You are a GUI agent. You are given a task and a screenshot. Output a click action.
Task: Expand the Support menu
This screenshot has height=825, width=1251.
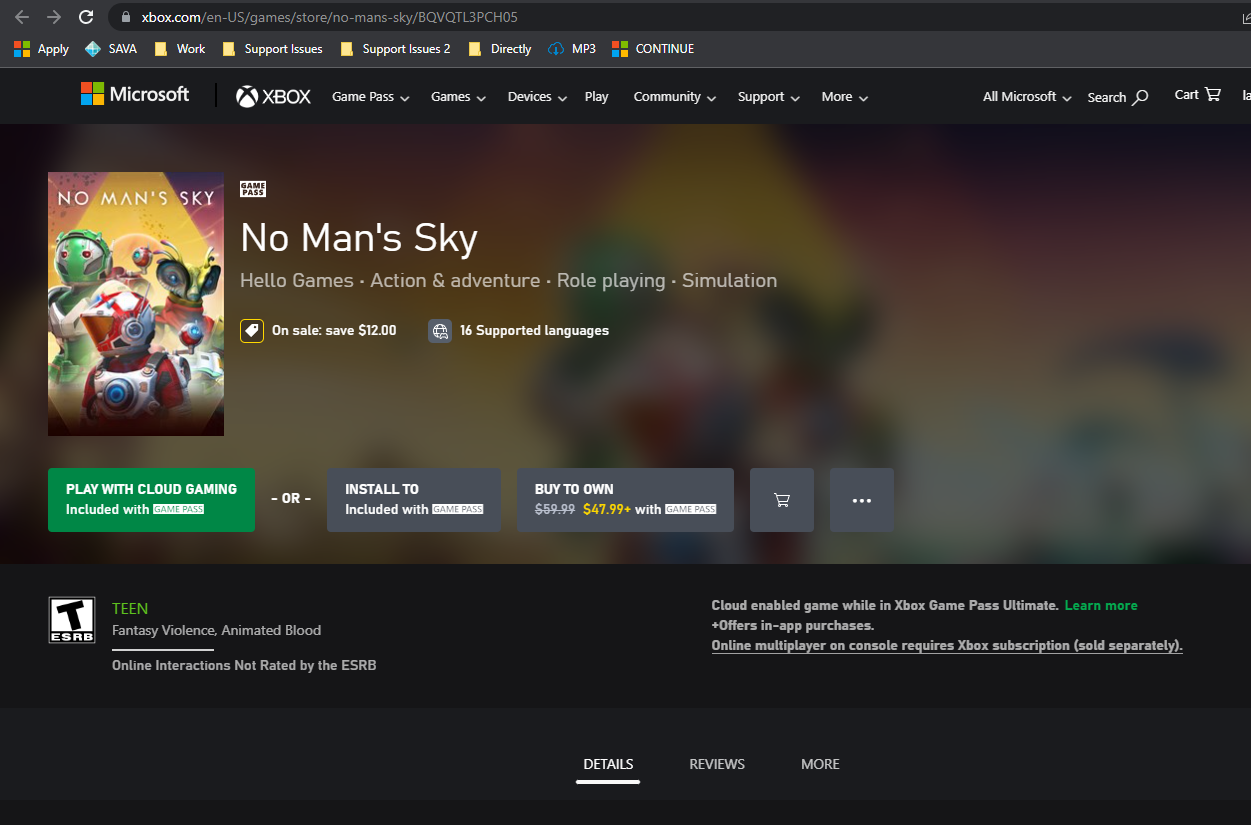point(769,97)
